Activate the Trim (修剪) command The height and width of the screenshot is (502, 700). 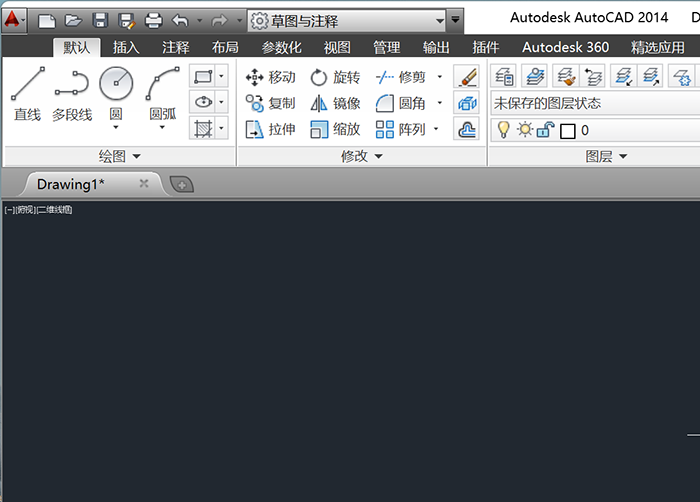[x=400, y=77]
